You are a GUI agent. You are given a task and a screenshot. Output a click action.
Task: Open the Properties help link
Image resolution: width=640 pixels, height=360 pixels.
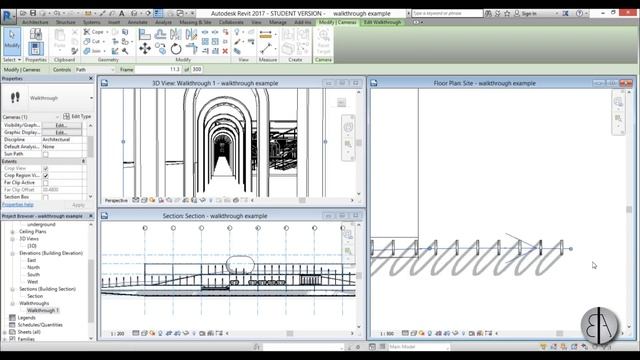(x=18, y=204)
